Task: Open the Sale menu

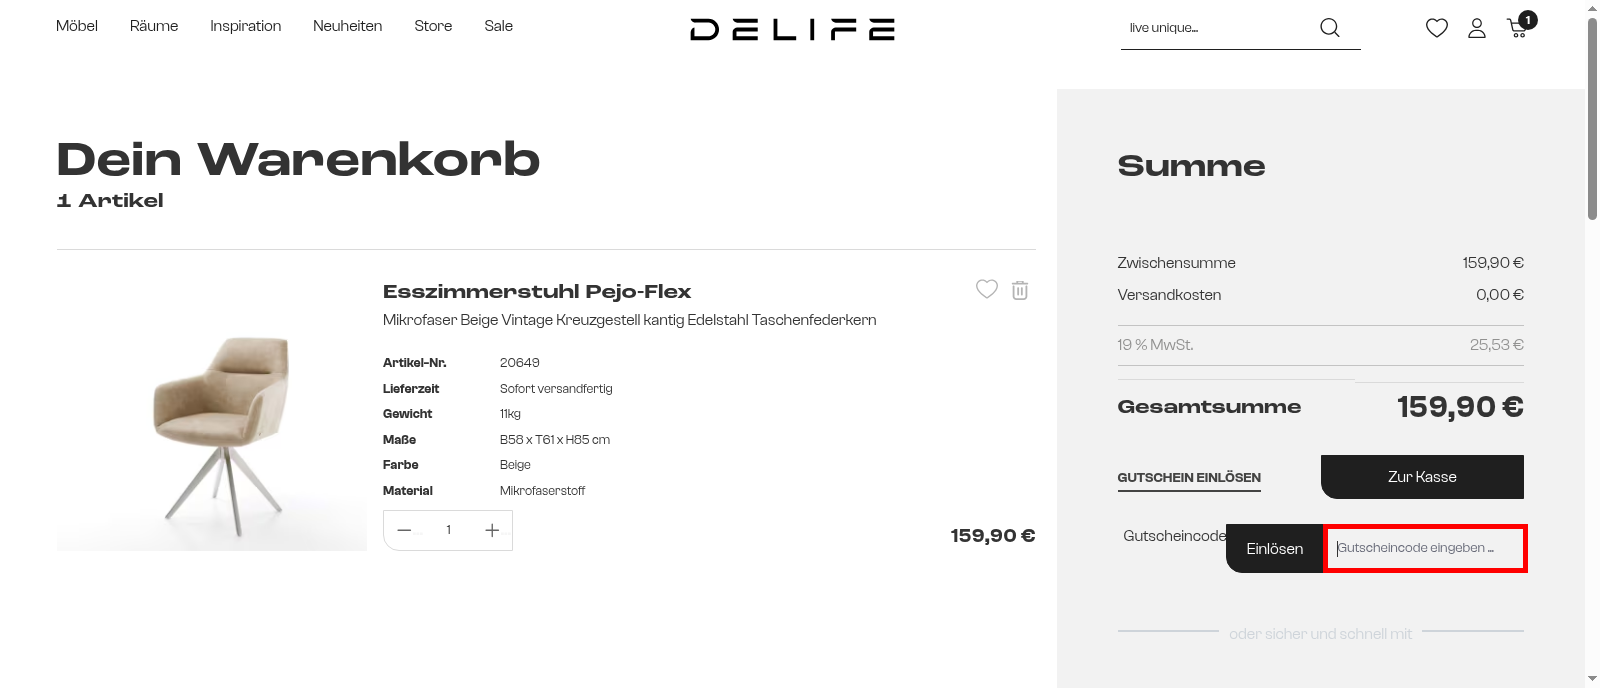Action: tap(498, 26)
